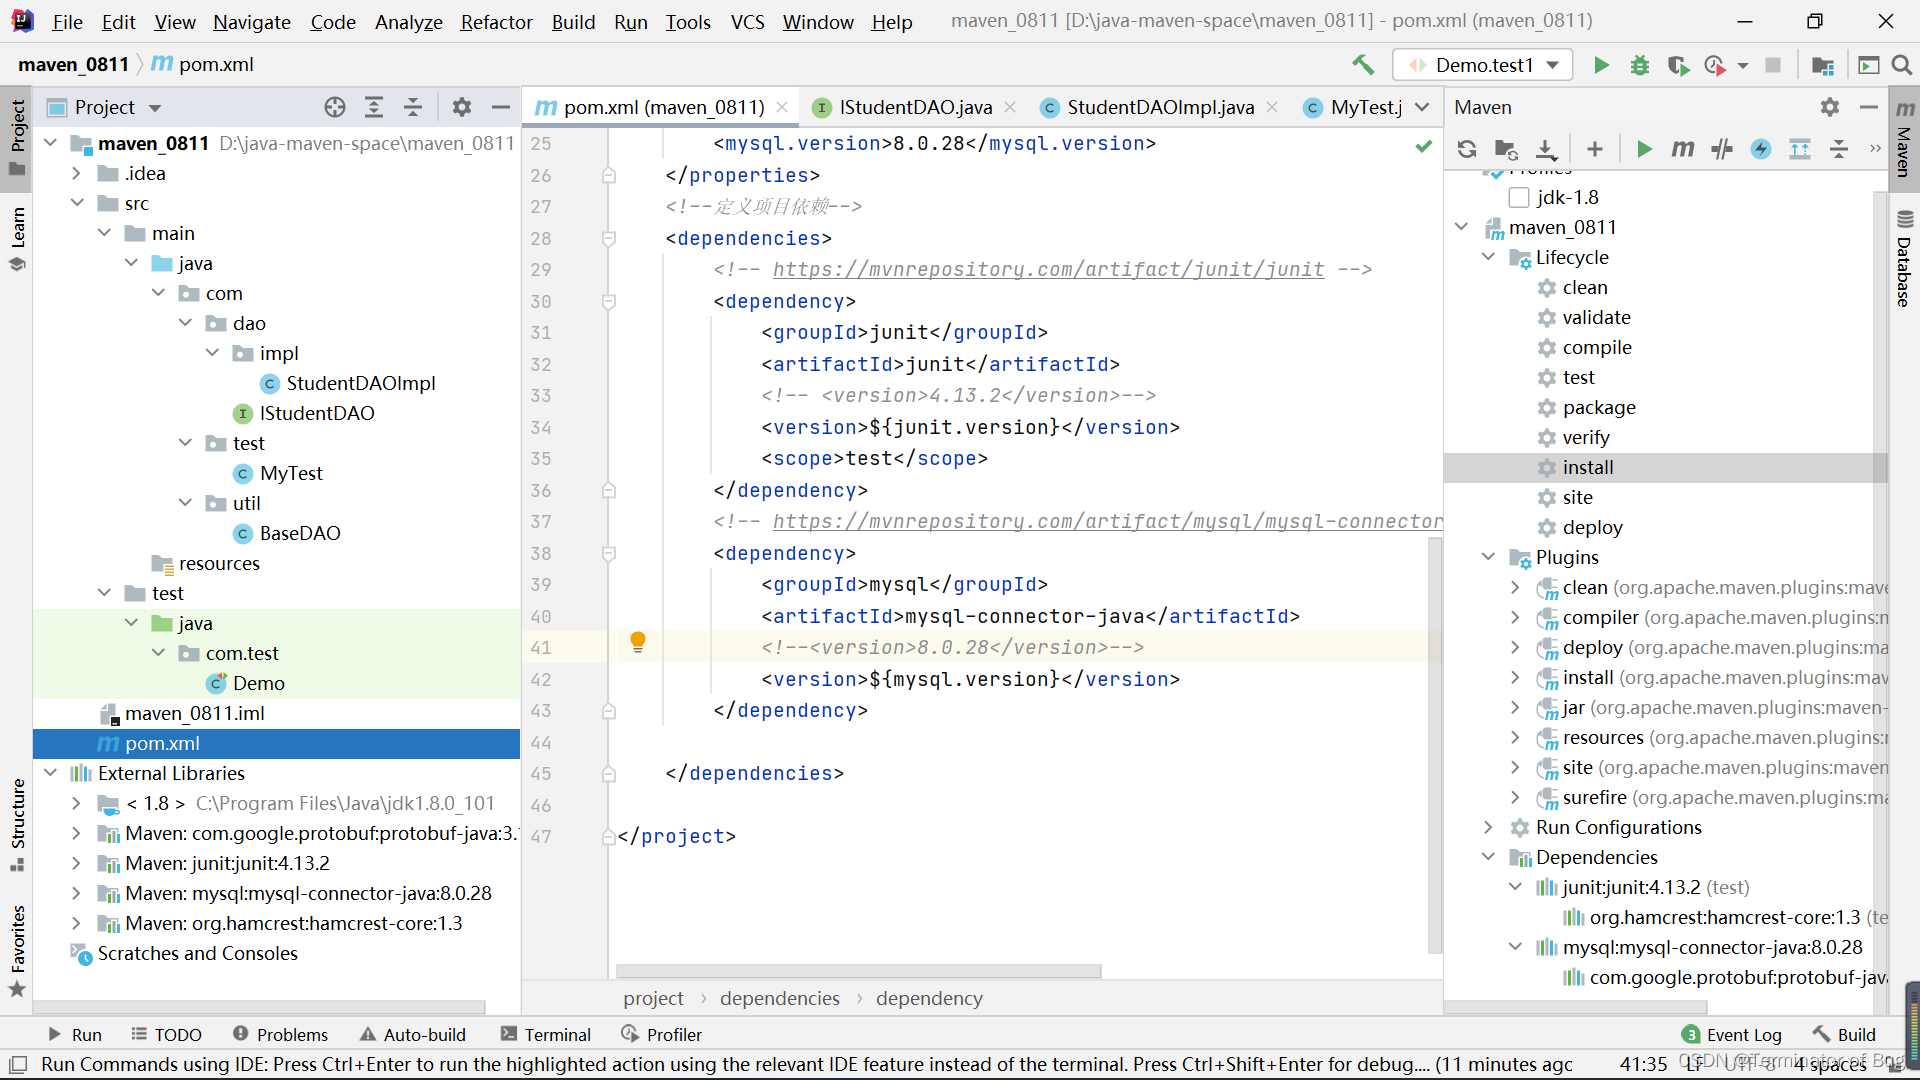Open Project panel settings gear
The height and width of the screenshot is (1080, 1920).
(x=462, y=107)
